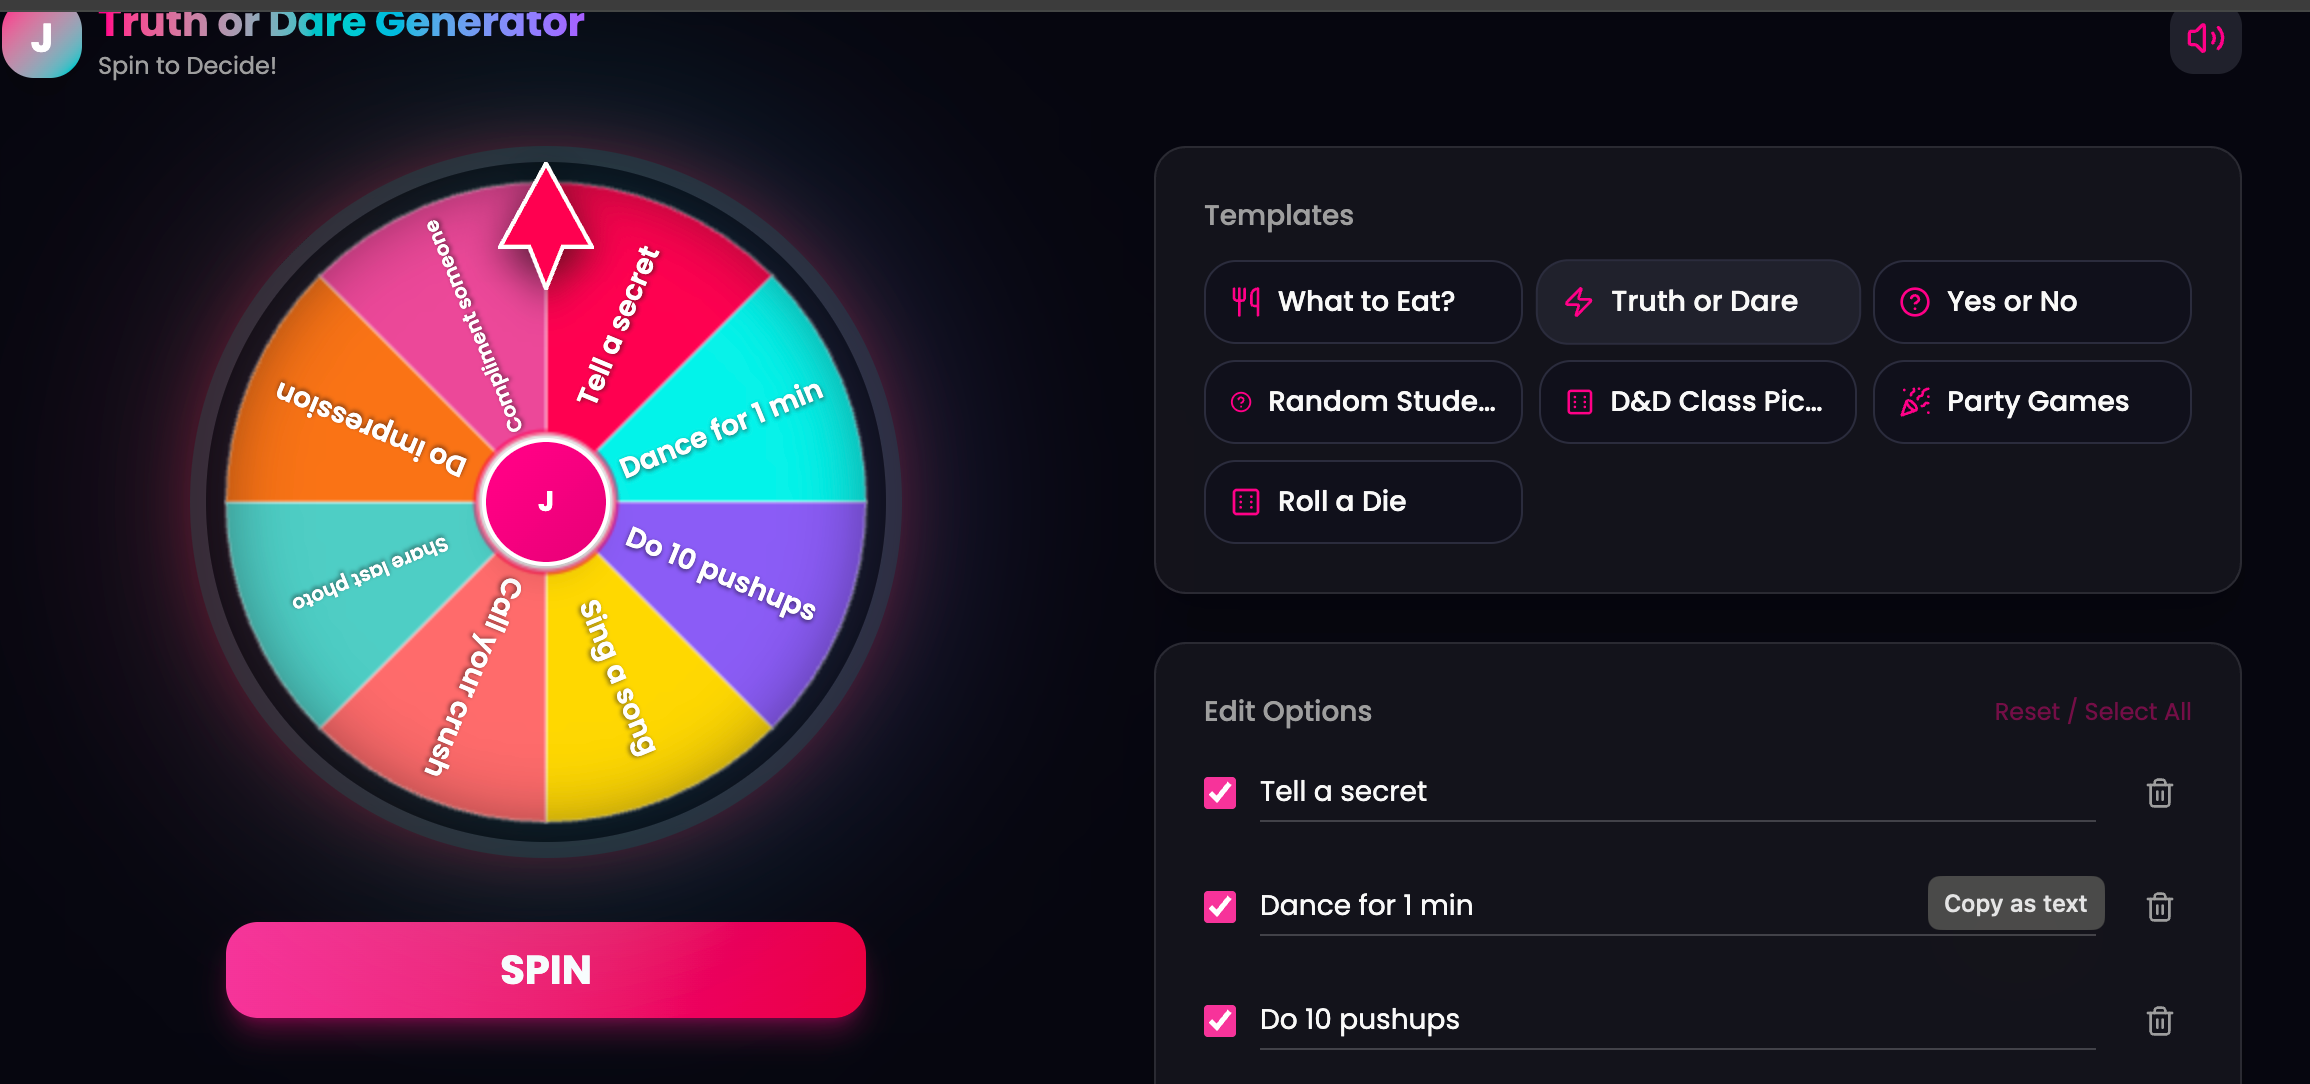
Task: Click the party popper icon for Party Games
Action: 1914,401
